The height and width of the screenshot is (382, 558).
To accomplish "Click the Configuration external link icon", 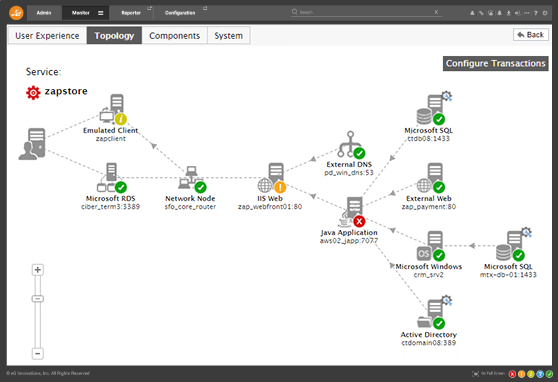I will coord(205,8).
